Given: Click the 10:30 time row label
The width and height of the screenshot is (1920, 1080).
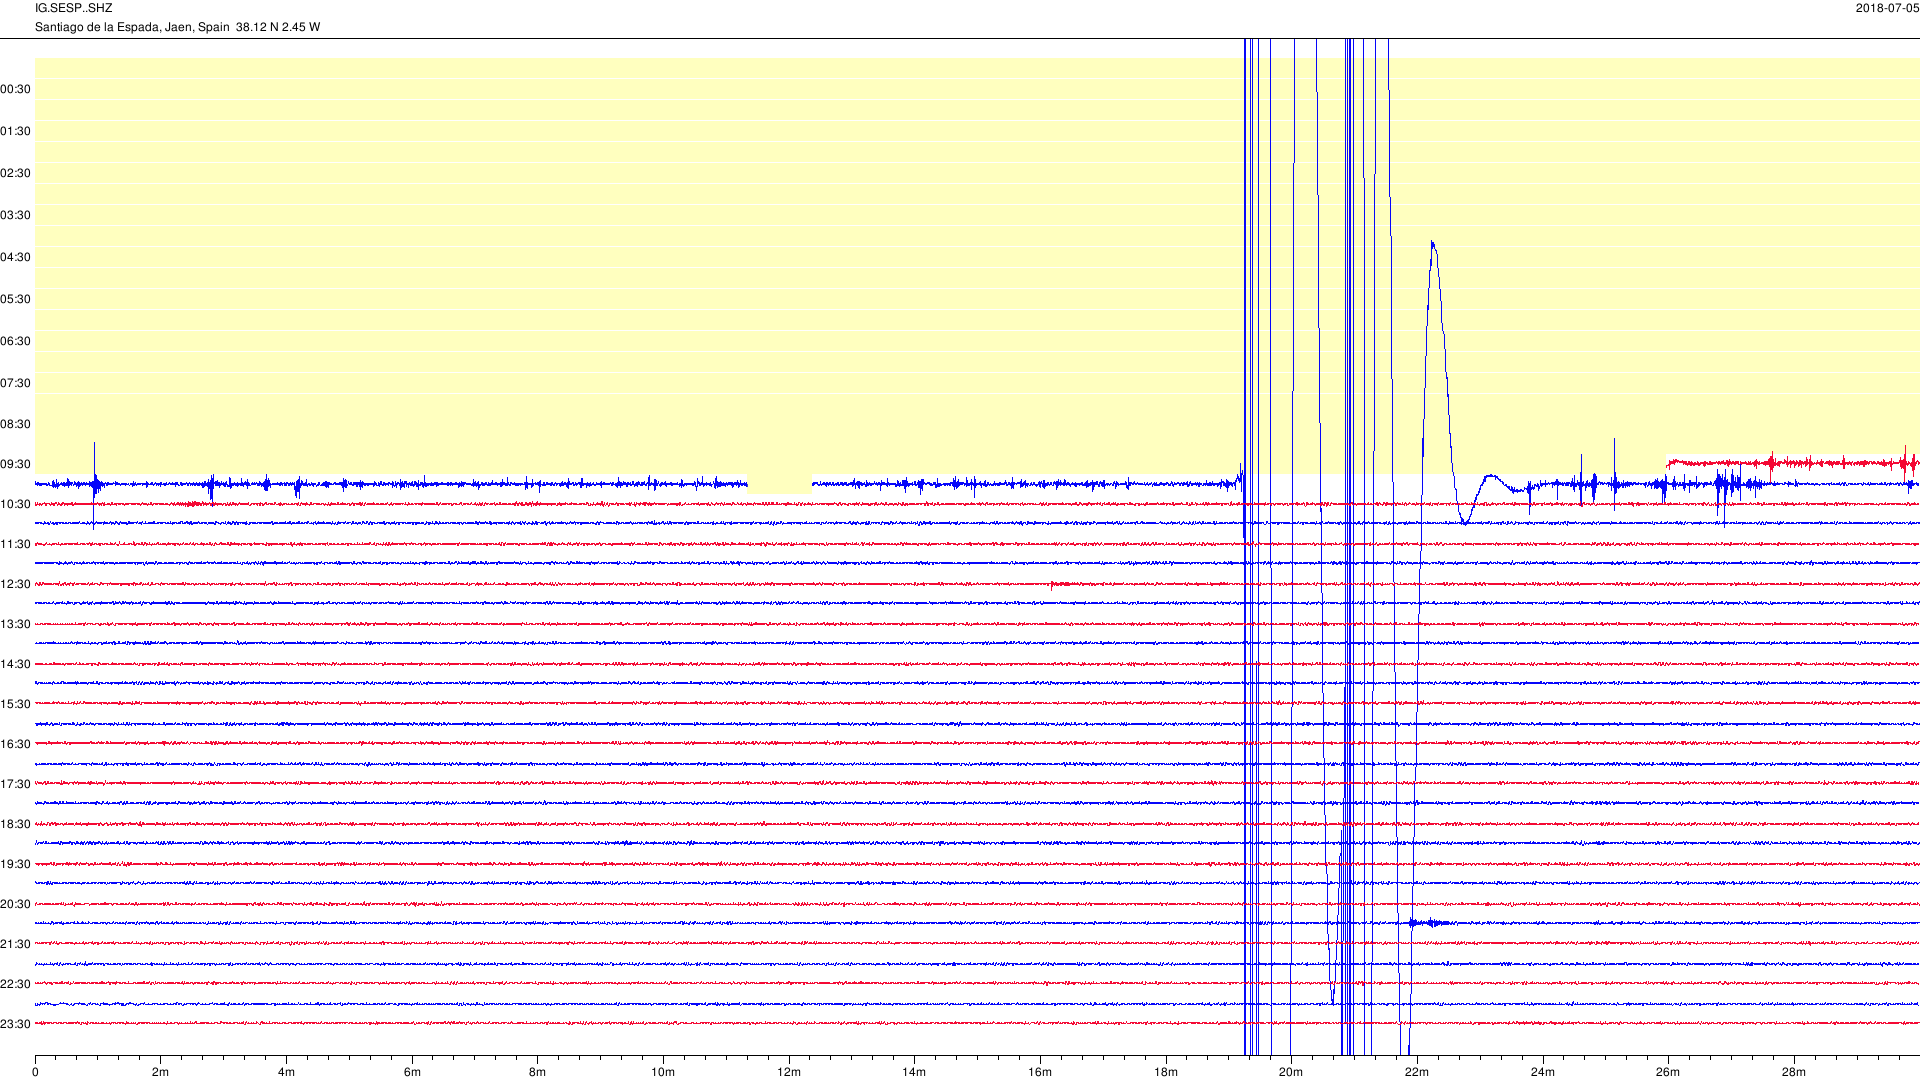Looking at the screenshot, I should click(15, 504).
